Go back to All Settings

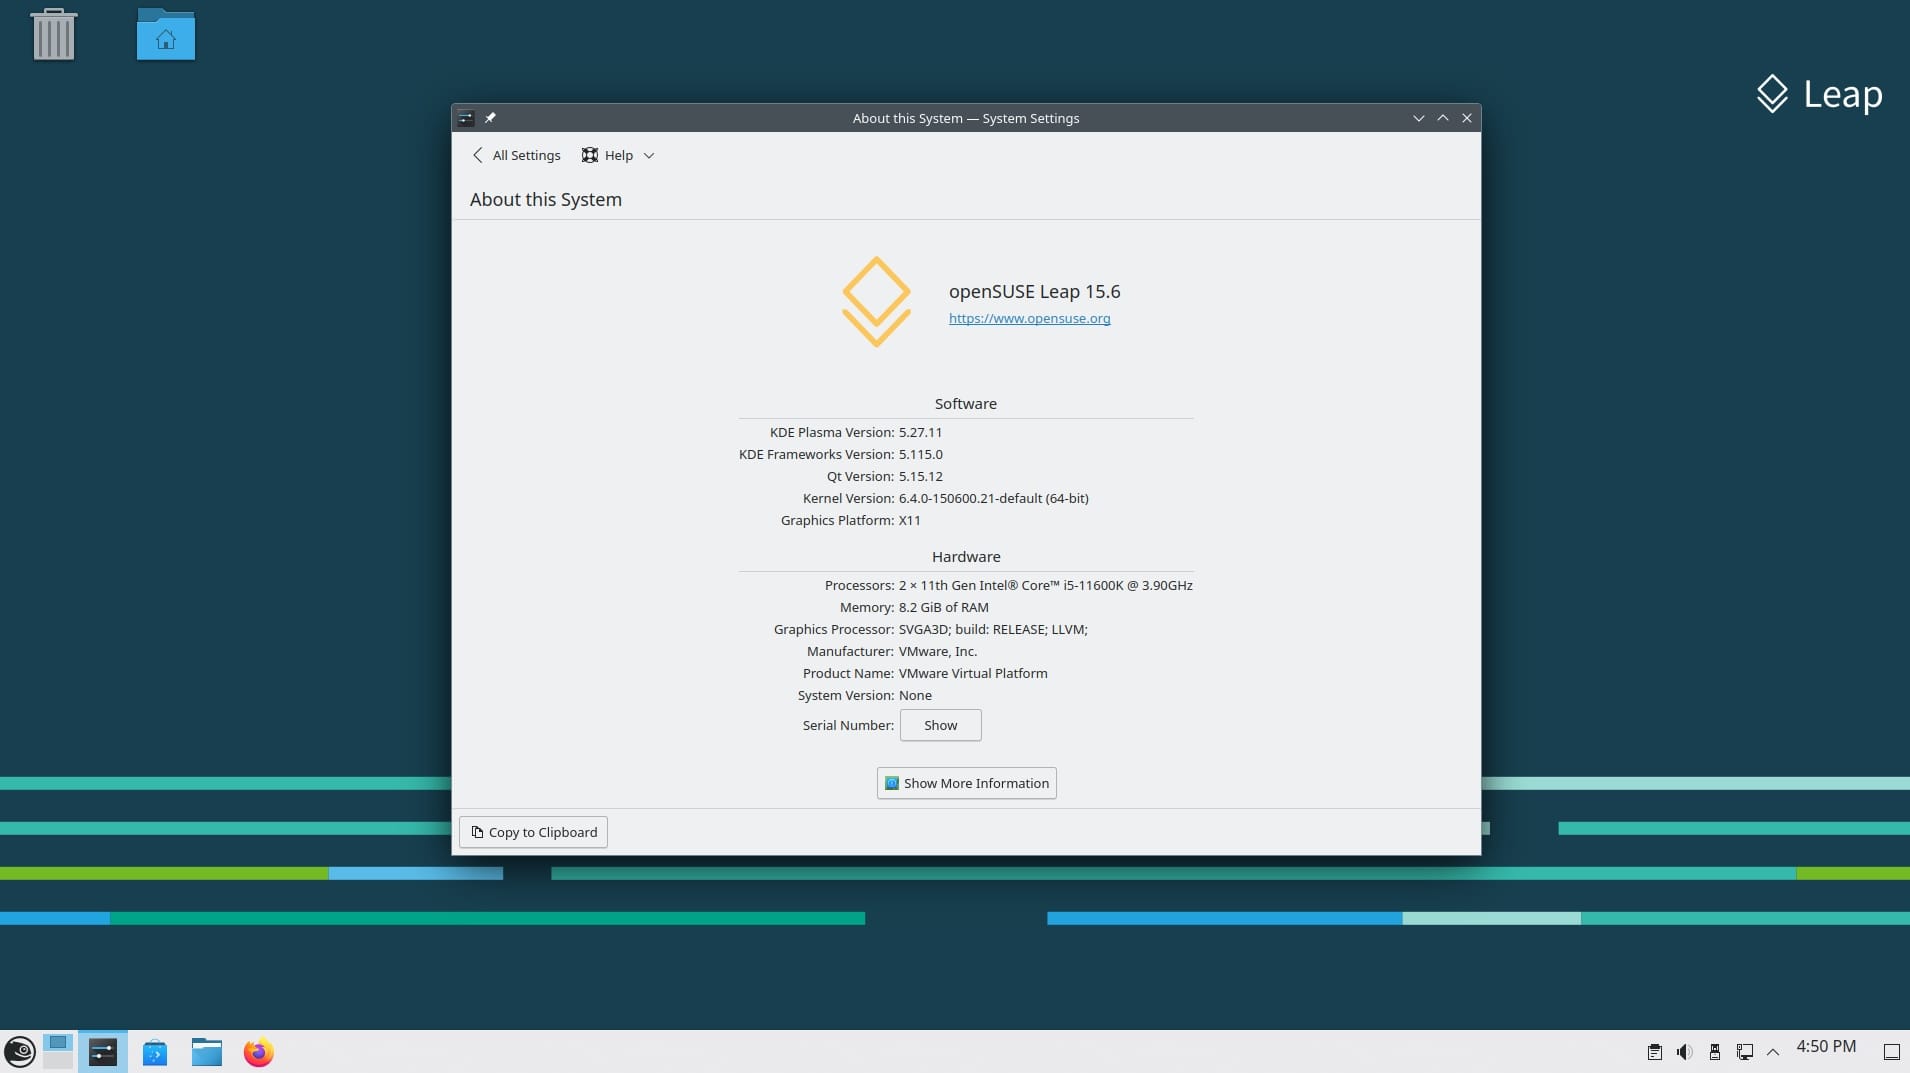(x=516, y=155)
